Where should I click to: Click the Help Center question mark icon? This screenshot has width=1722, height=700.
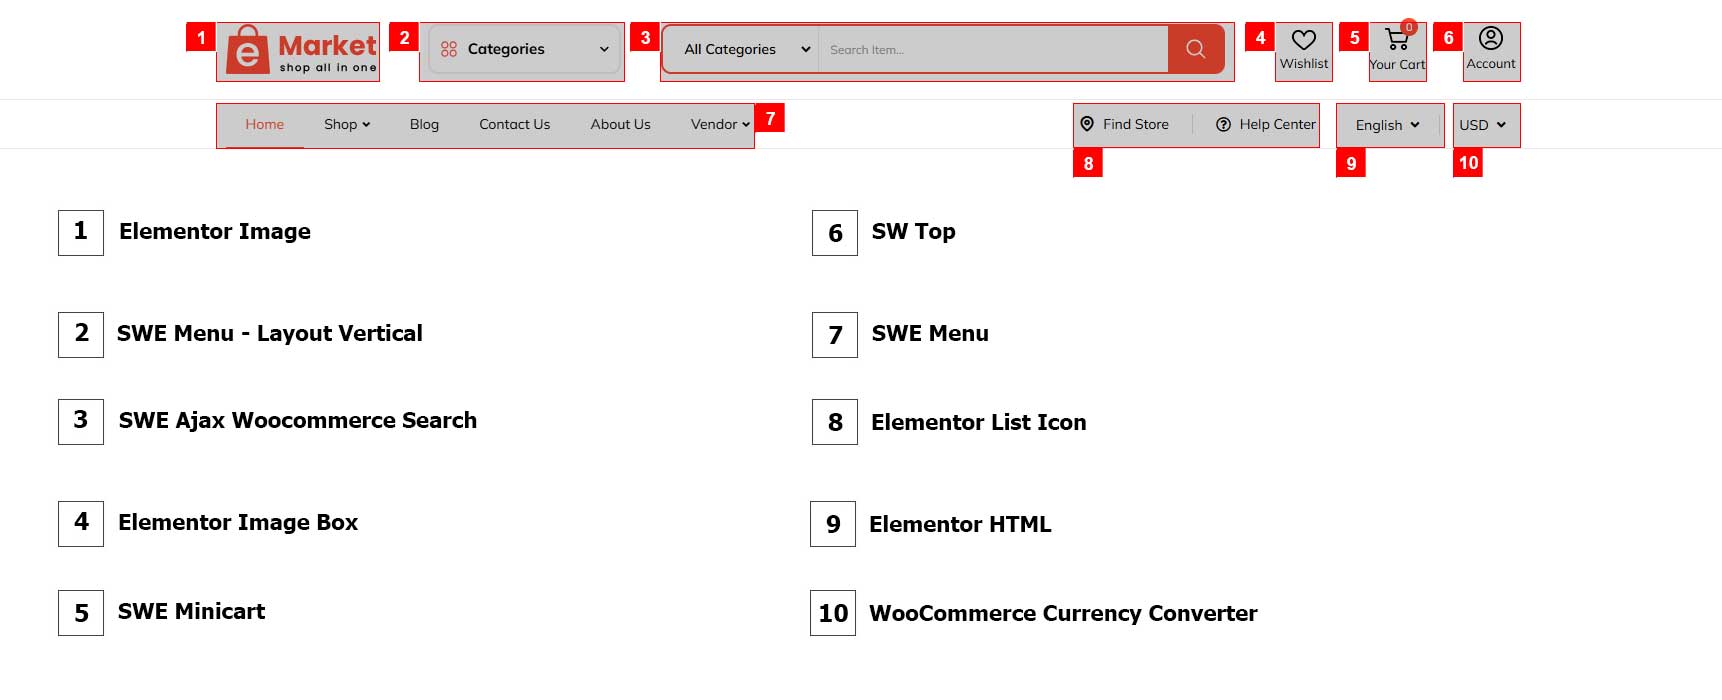point(1223,125)
